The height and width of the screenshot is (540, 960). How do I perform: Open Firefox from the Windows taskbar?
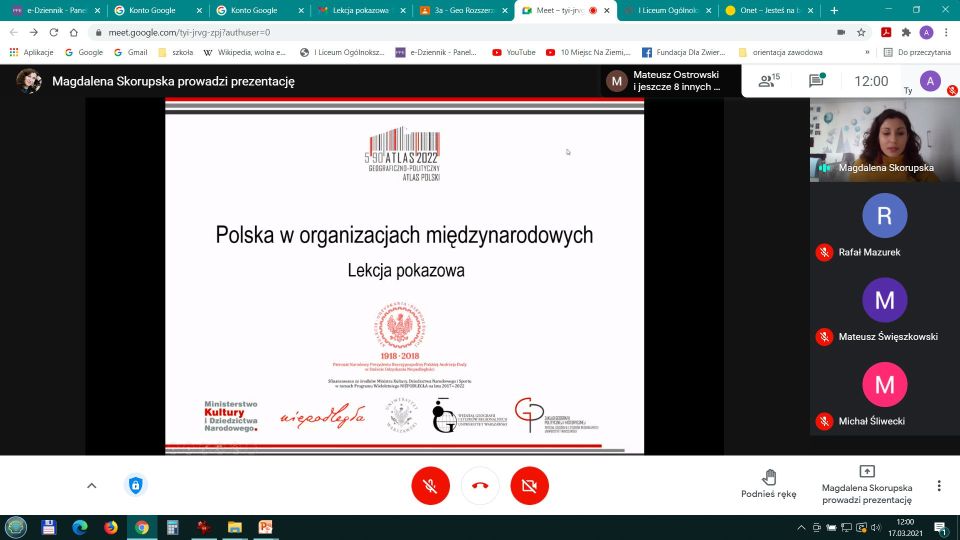(110, 527)
